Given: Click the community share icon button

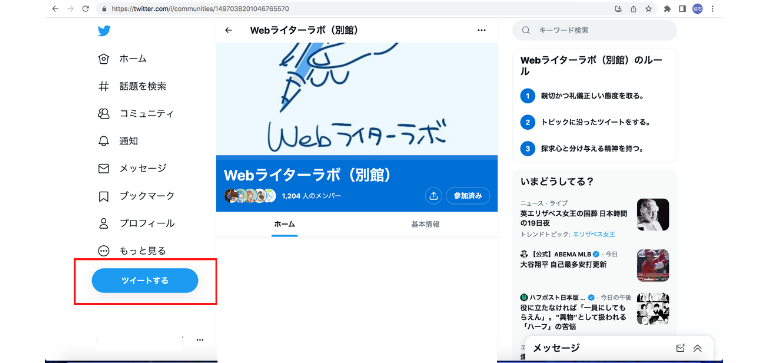Looking at the screenshot, I should click(x=433, y=196).
